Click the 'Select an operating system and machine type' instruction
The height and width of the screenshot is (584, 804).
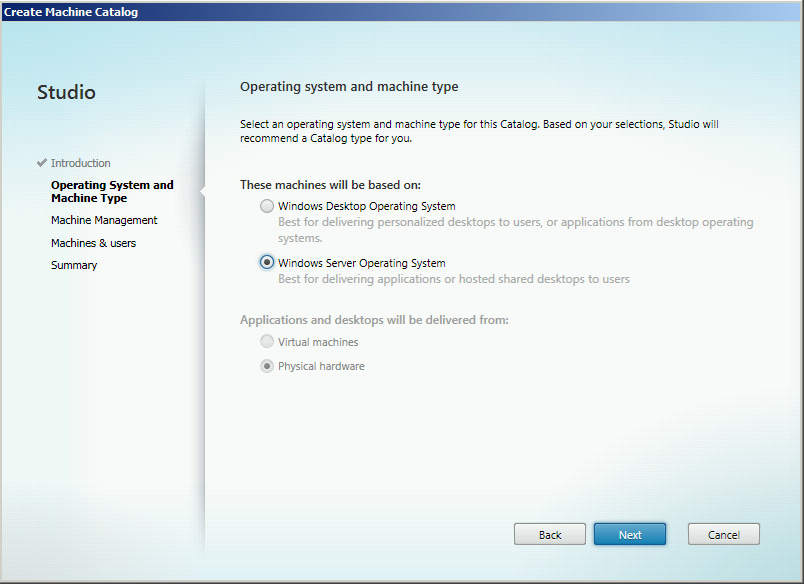tap(479, 131)
